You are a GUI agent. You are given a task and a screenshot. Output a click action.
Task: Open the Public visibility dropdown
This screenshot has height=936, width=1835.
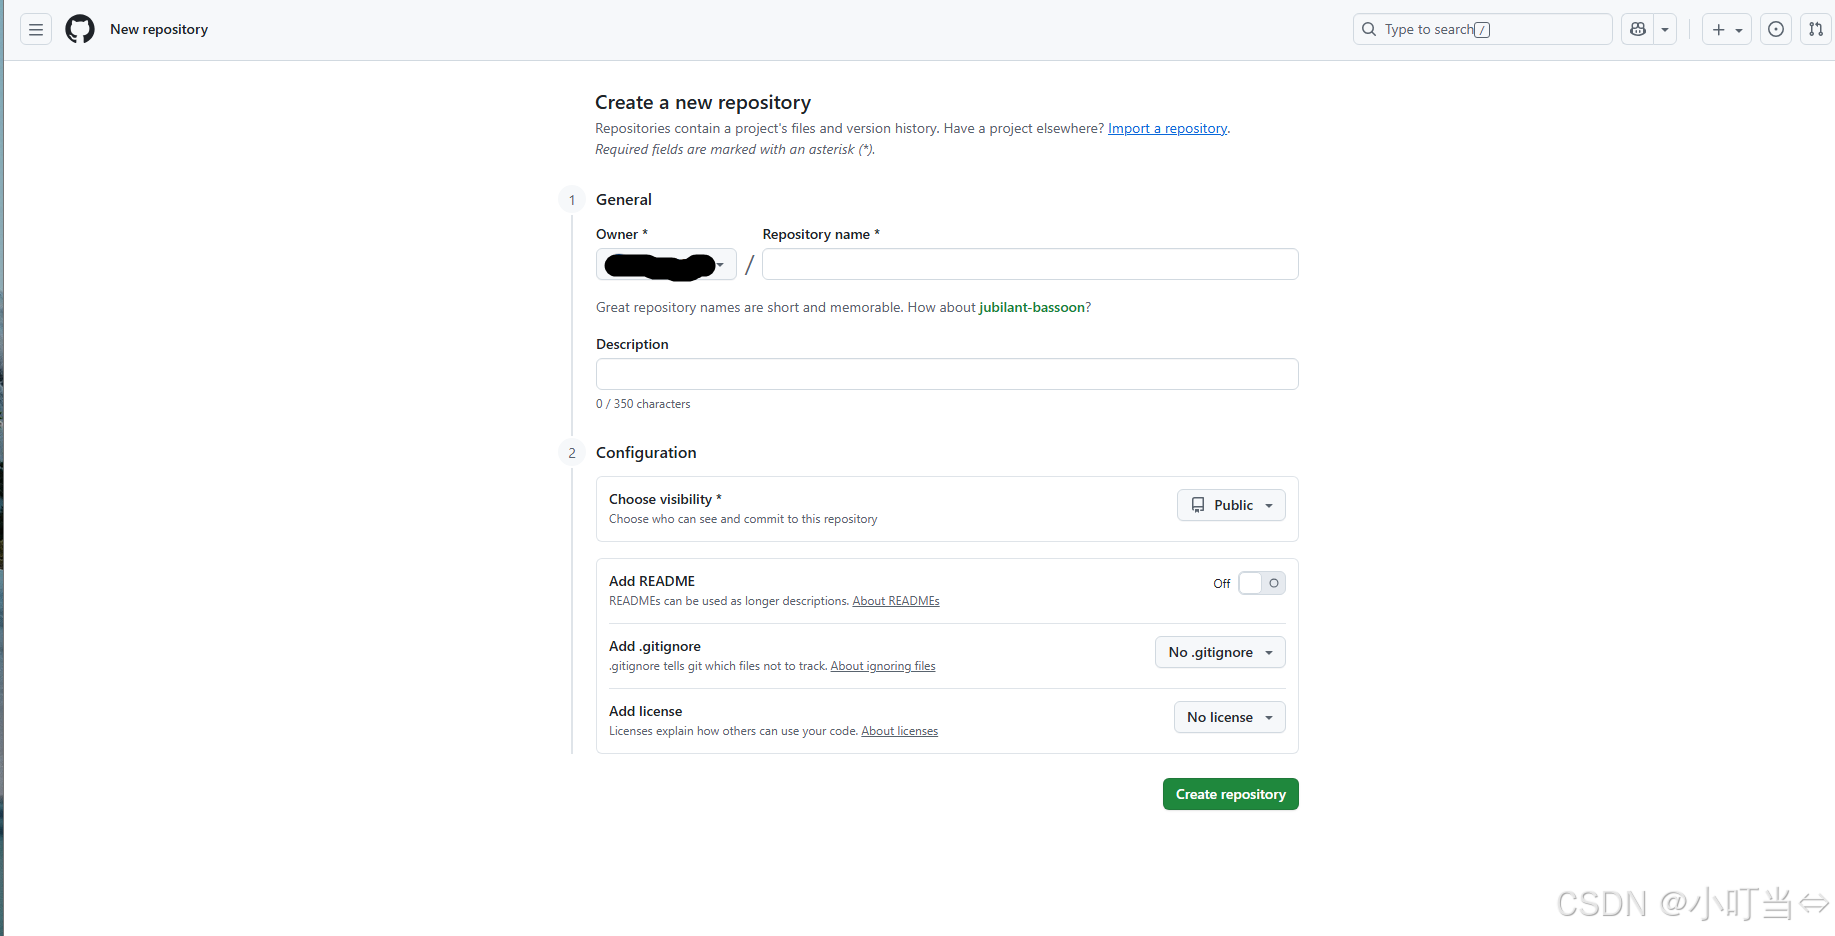tap(1231, 505)
